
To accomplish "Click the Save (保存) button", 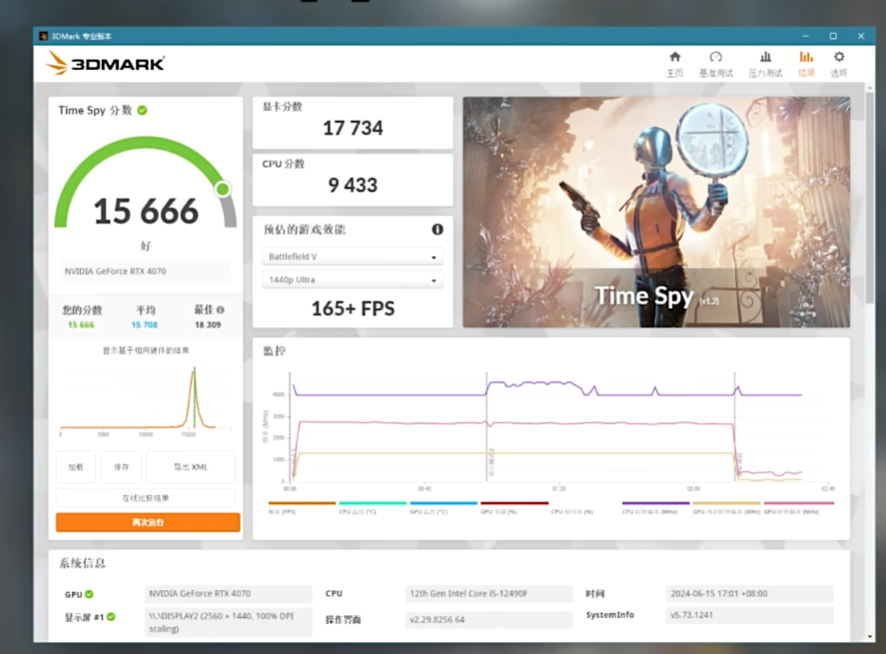I will (x=121, y=467).
